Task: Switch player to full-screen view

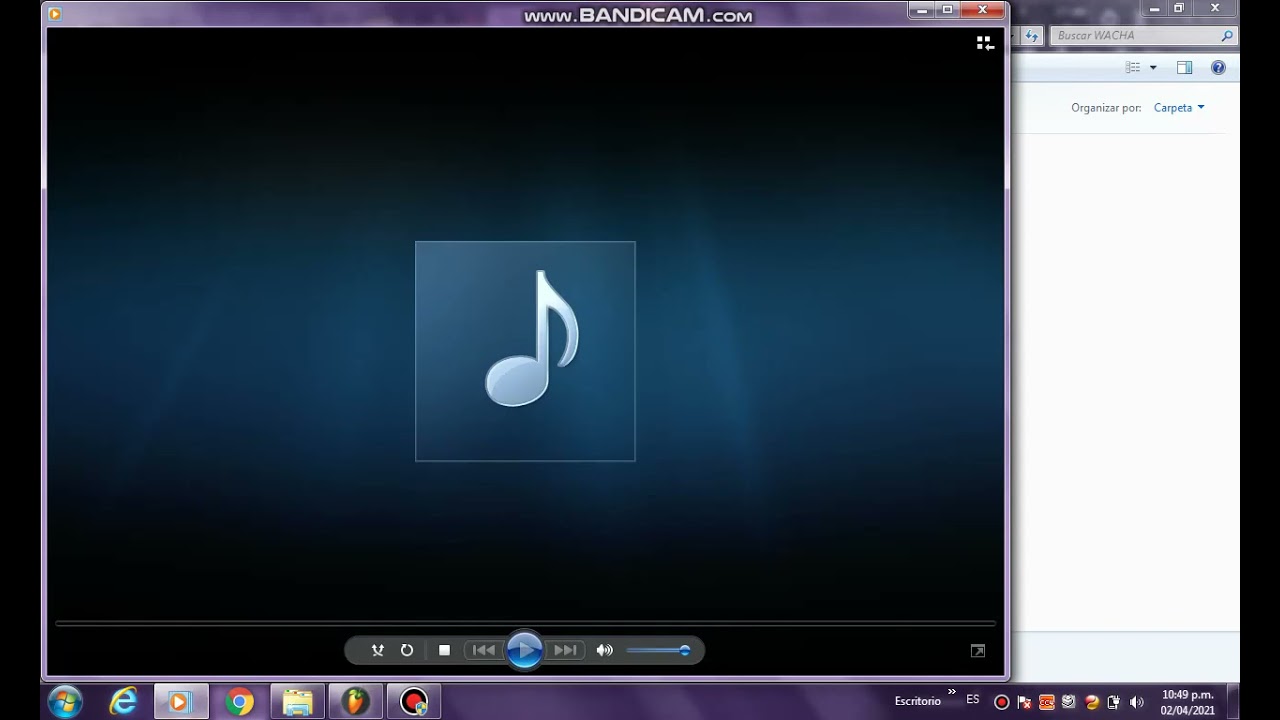Action: pyautogui.click(x=978, y=651)
